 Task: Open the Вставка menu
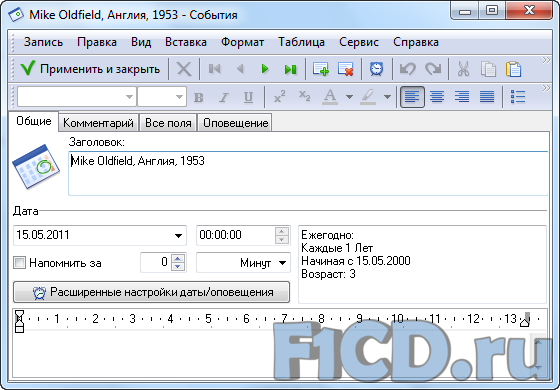coord(186,42)
